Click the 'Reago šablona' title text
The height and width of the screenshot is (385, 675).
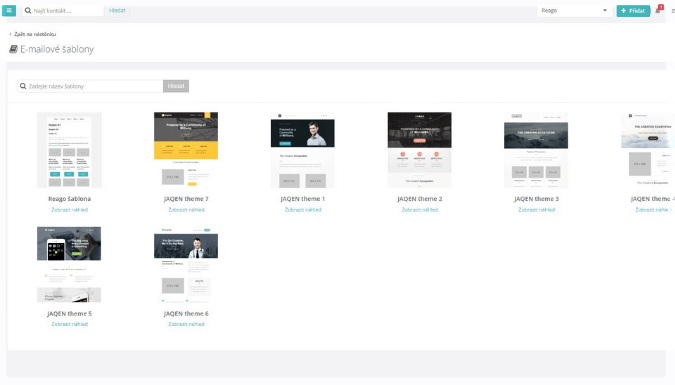tap(69, 199)
